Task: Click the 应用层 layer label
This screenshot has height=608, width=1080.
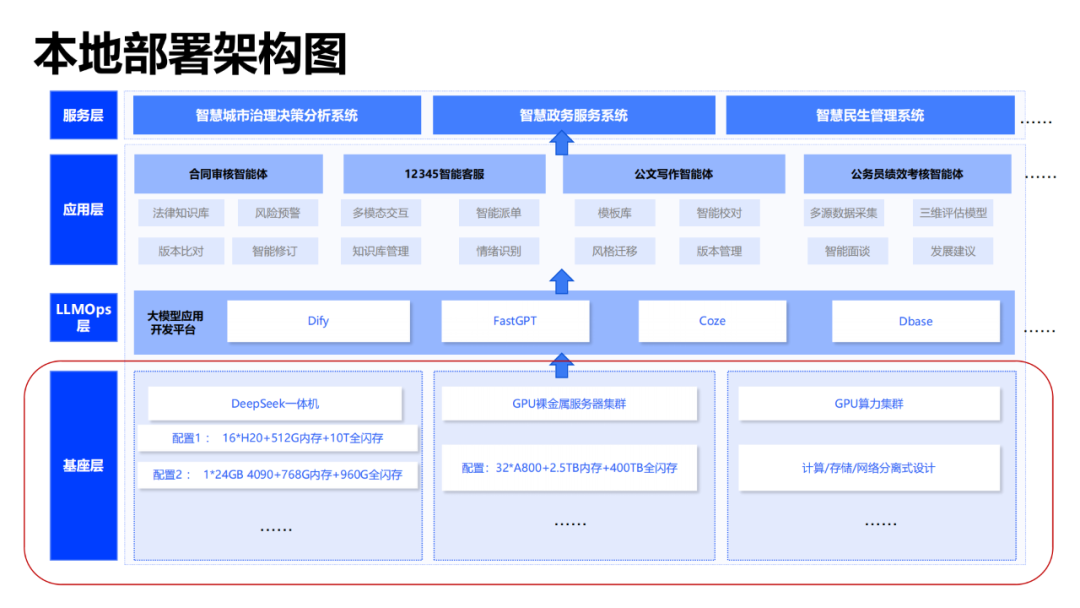Action: 83,209
